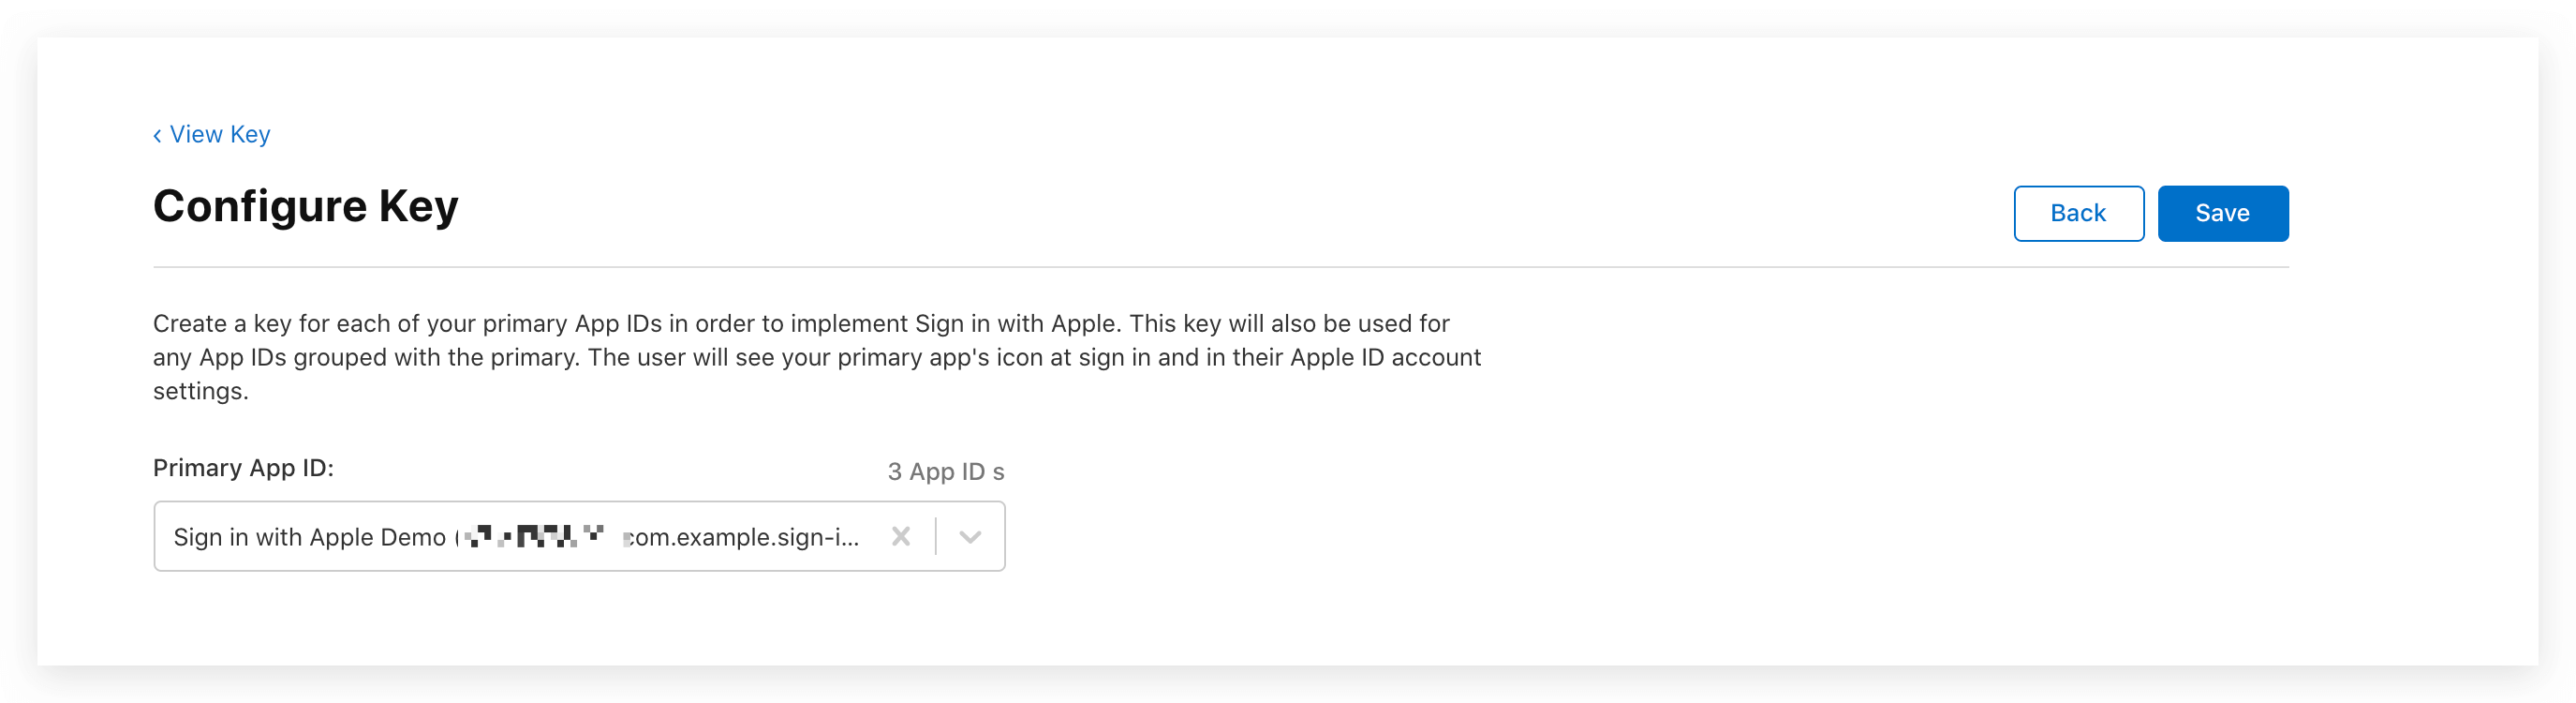Click the first line of the description paragraph

(800, 323)
